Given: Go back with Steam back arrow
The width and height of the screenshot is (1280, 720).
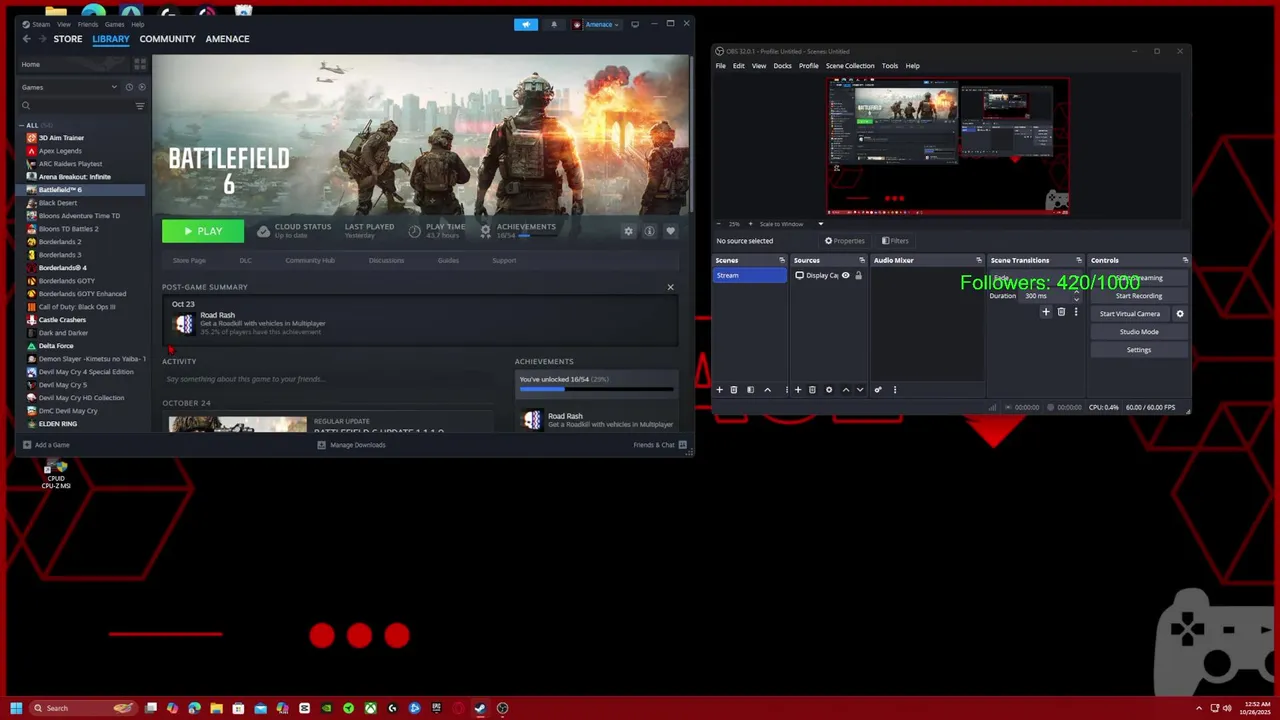Looking at the screenshot, I should [27, 39].
